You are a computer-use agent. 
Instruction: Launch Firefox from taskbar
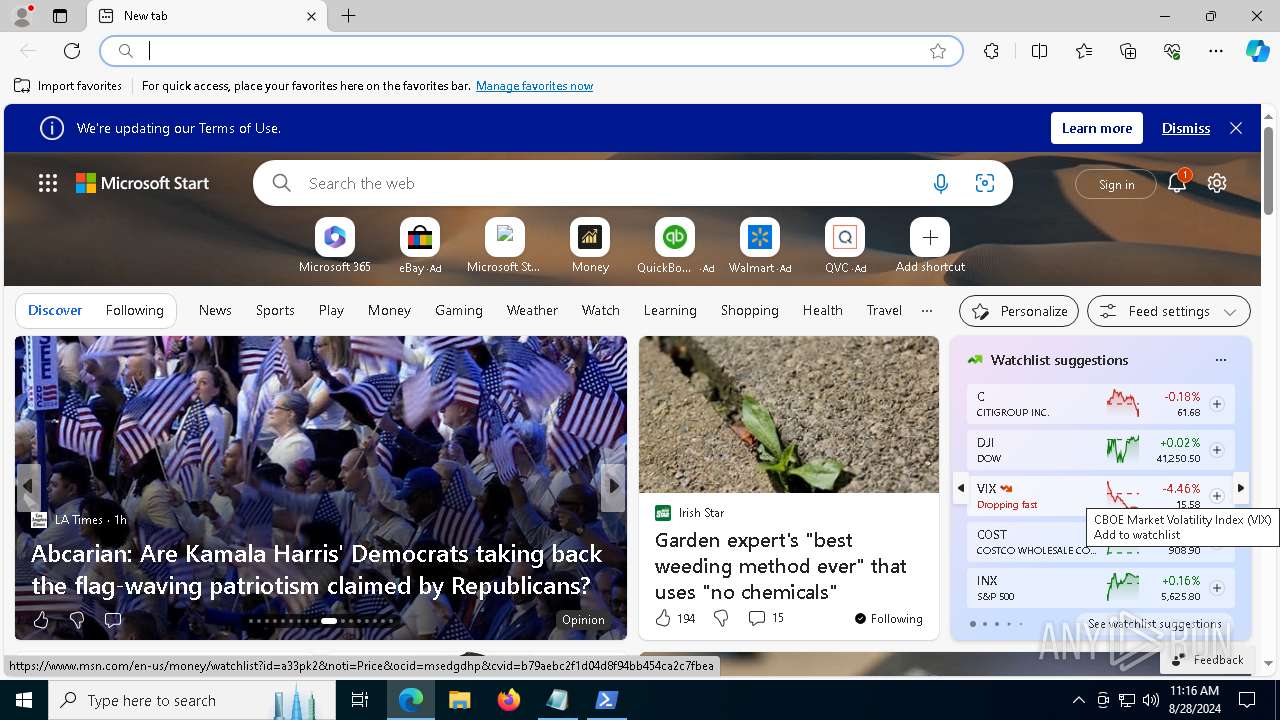pos(509,700)
